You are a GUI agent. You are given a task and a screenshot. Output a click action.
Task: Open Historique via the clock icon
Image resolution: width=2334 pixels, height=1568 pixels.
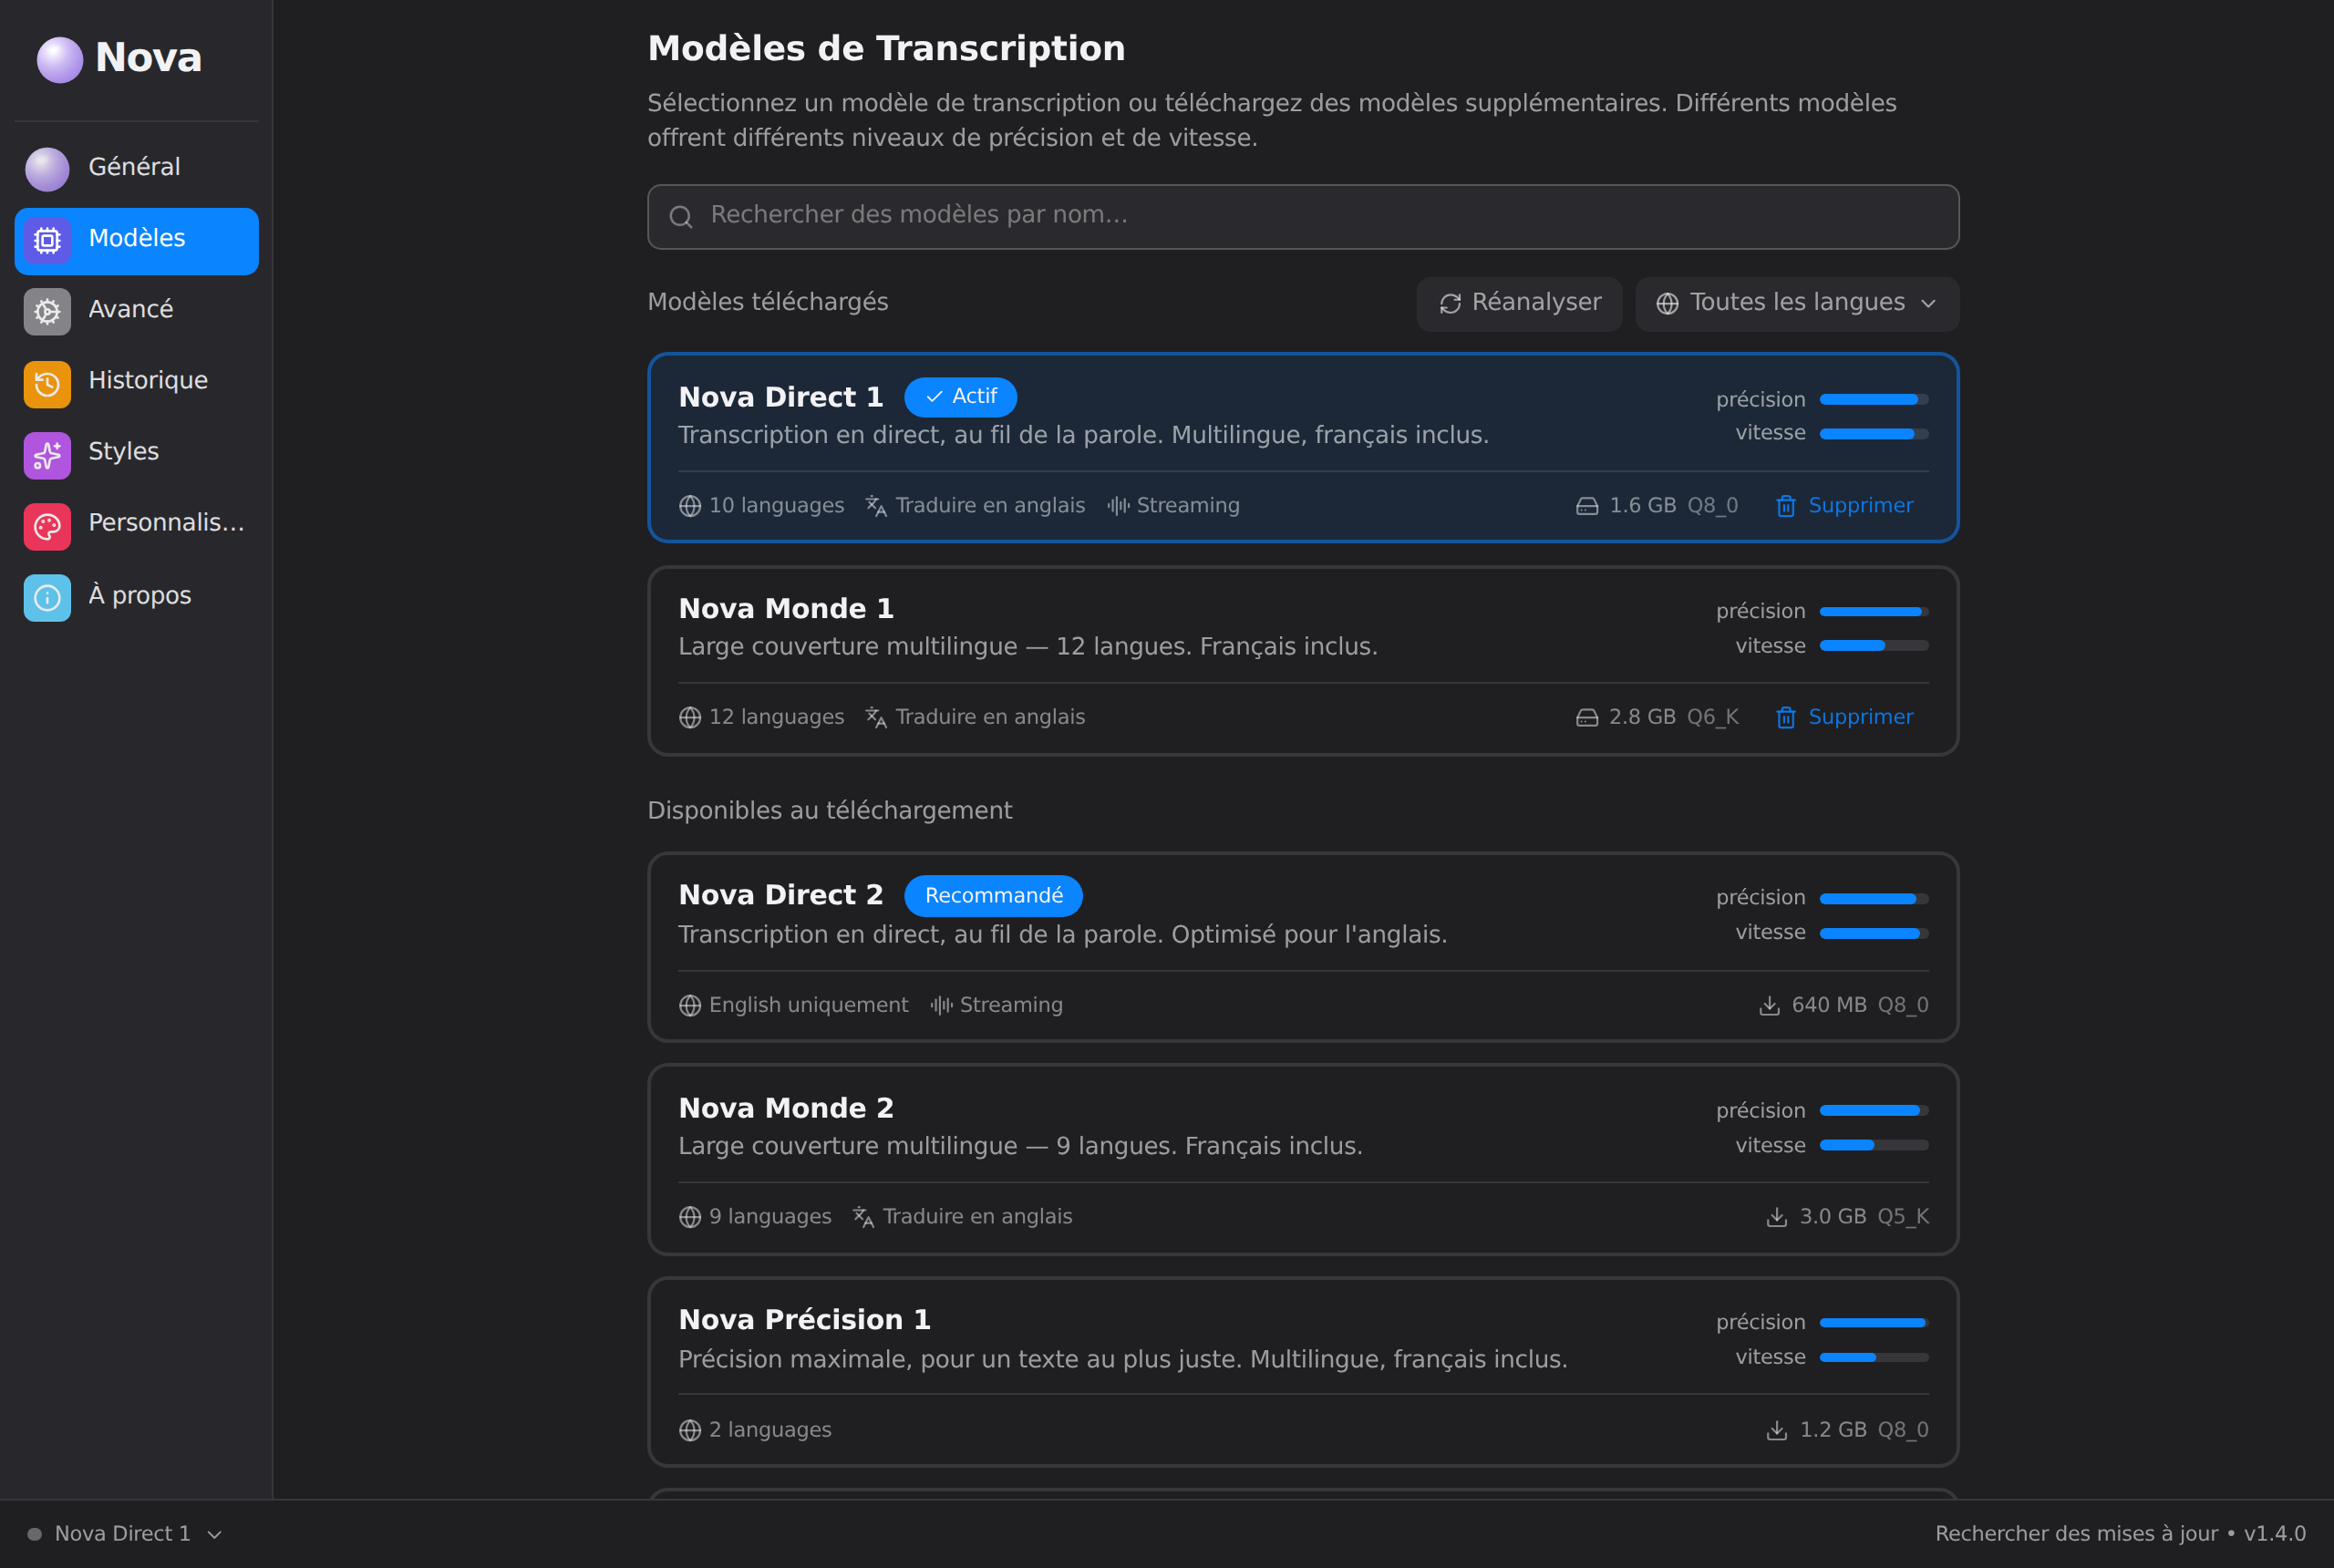point(47,383)
